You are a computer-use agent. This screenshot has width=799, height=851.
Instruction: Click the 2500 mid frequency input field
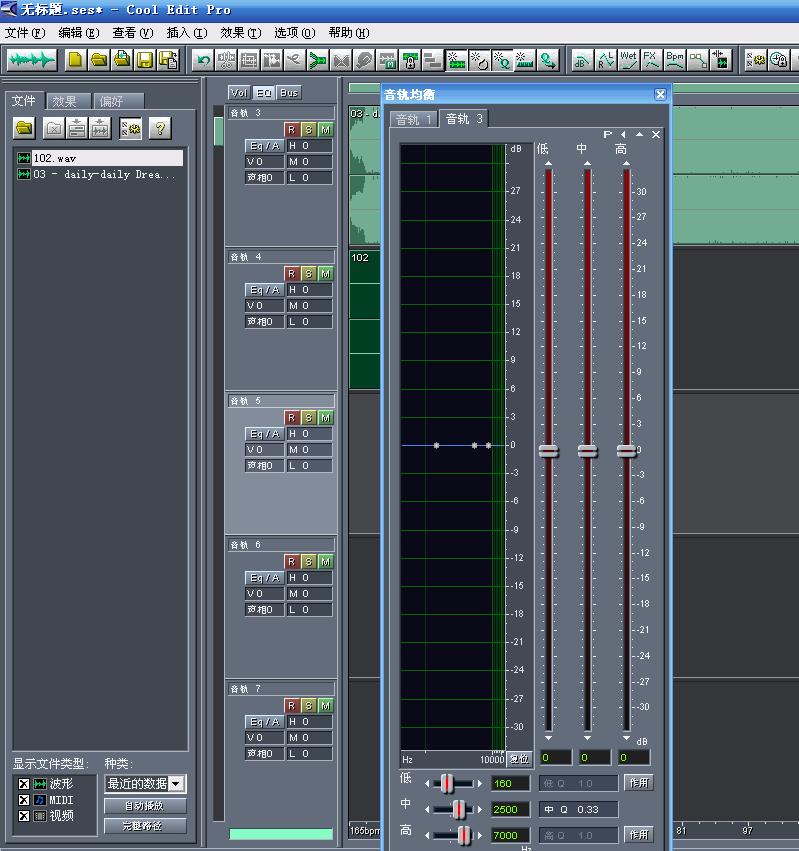[510, 809]
